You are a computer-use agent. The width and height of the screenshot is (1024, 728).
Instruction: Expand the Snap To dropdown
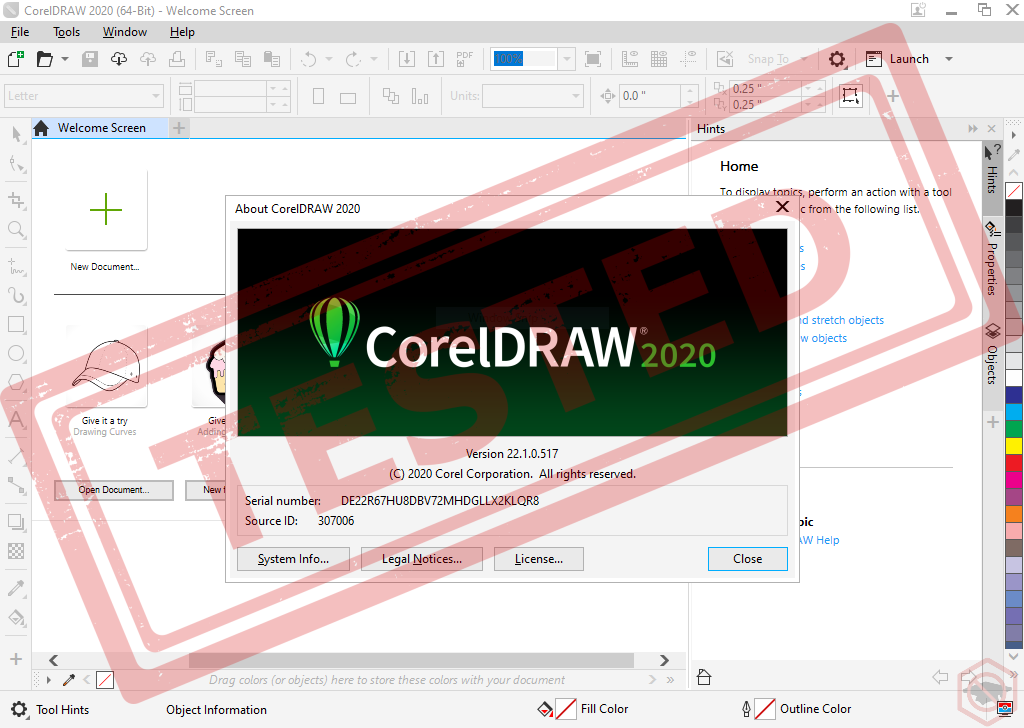tap(804, 59)
